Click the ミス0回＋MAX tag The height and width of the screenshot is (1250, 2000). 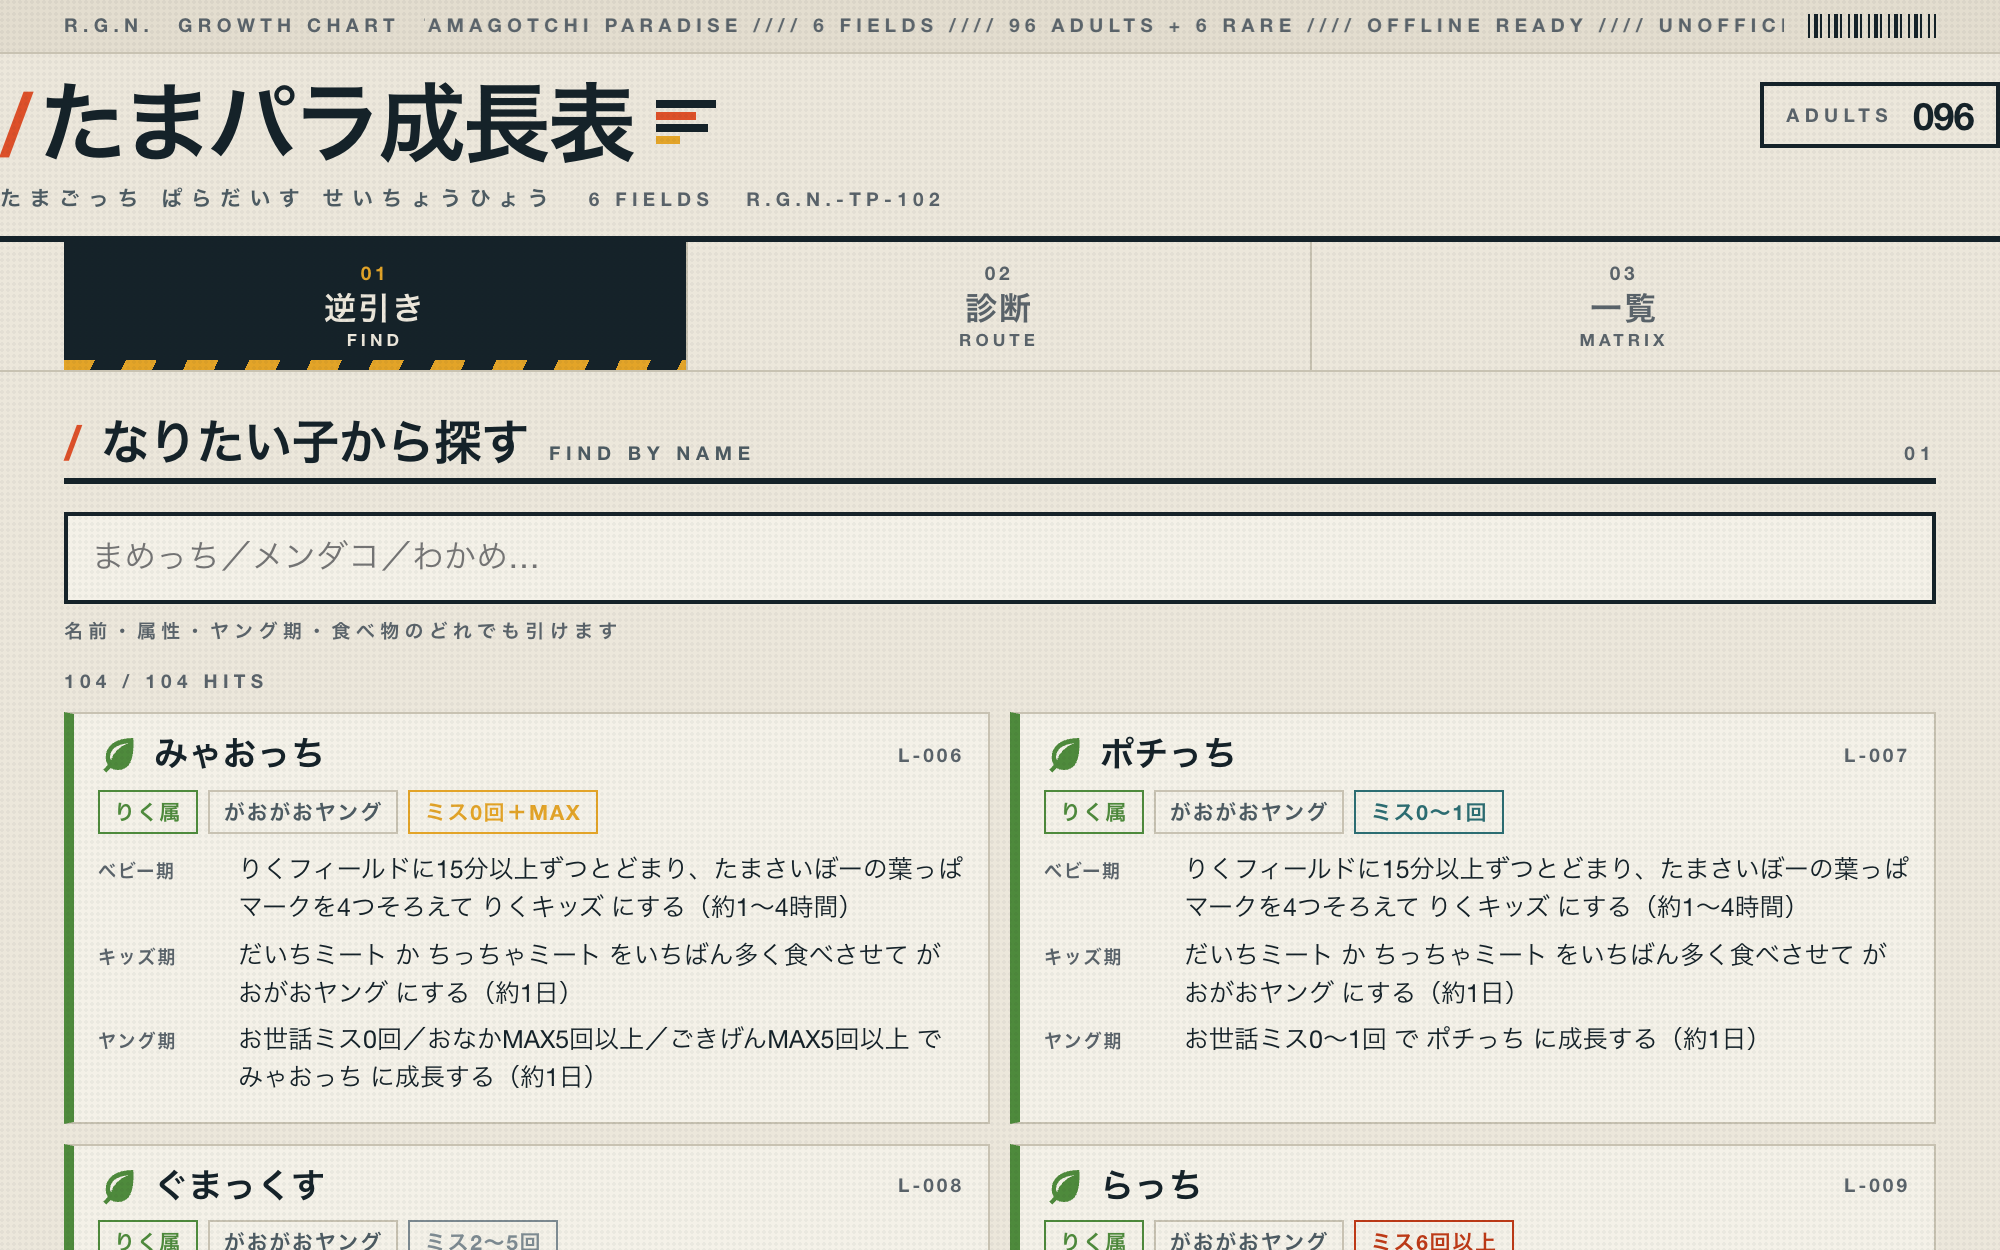pyautogui.click(x=503, y=812)
